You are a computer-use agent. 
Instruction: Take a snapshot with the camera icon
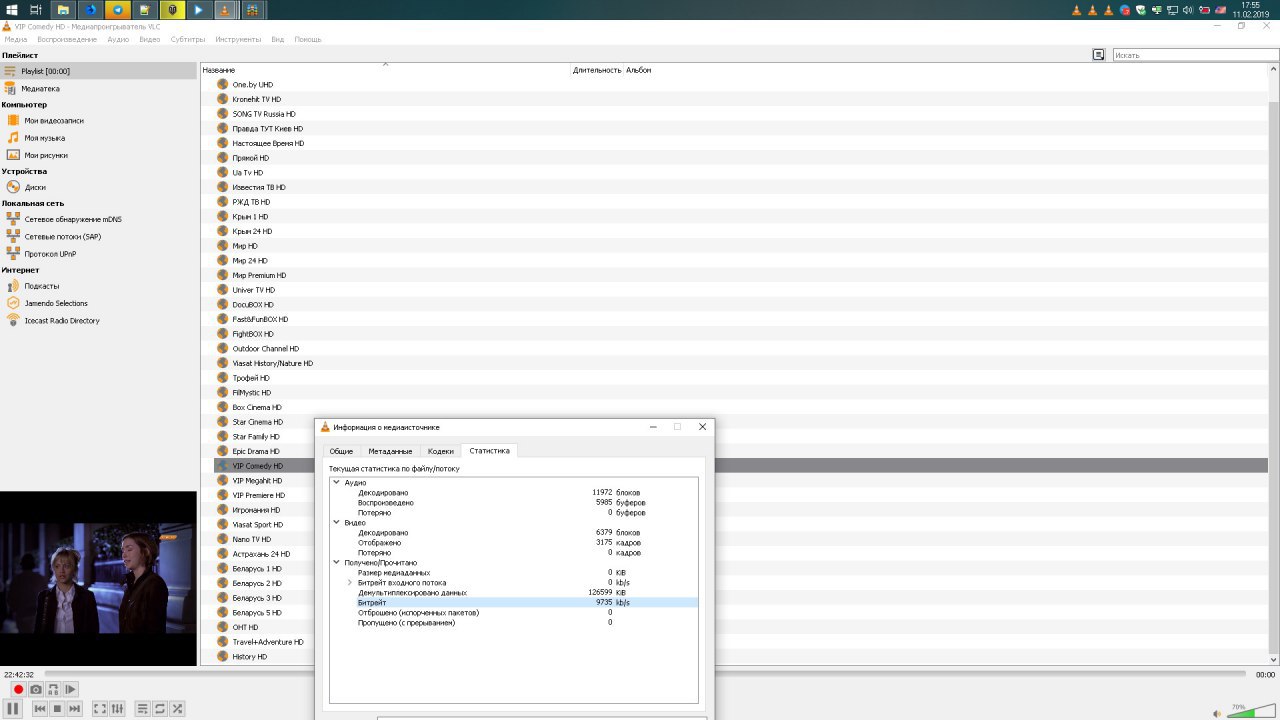36,689
